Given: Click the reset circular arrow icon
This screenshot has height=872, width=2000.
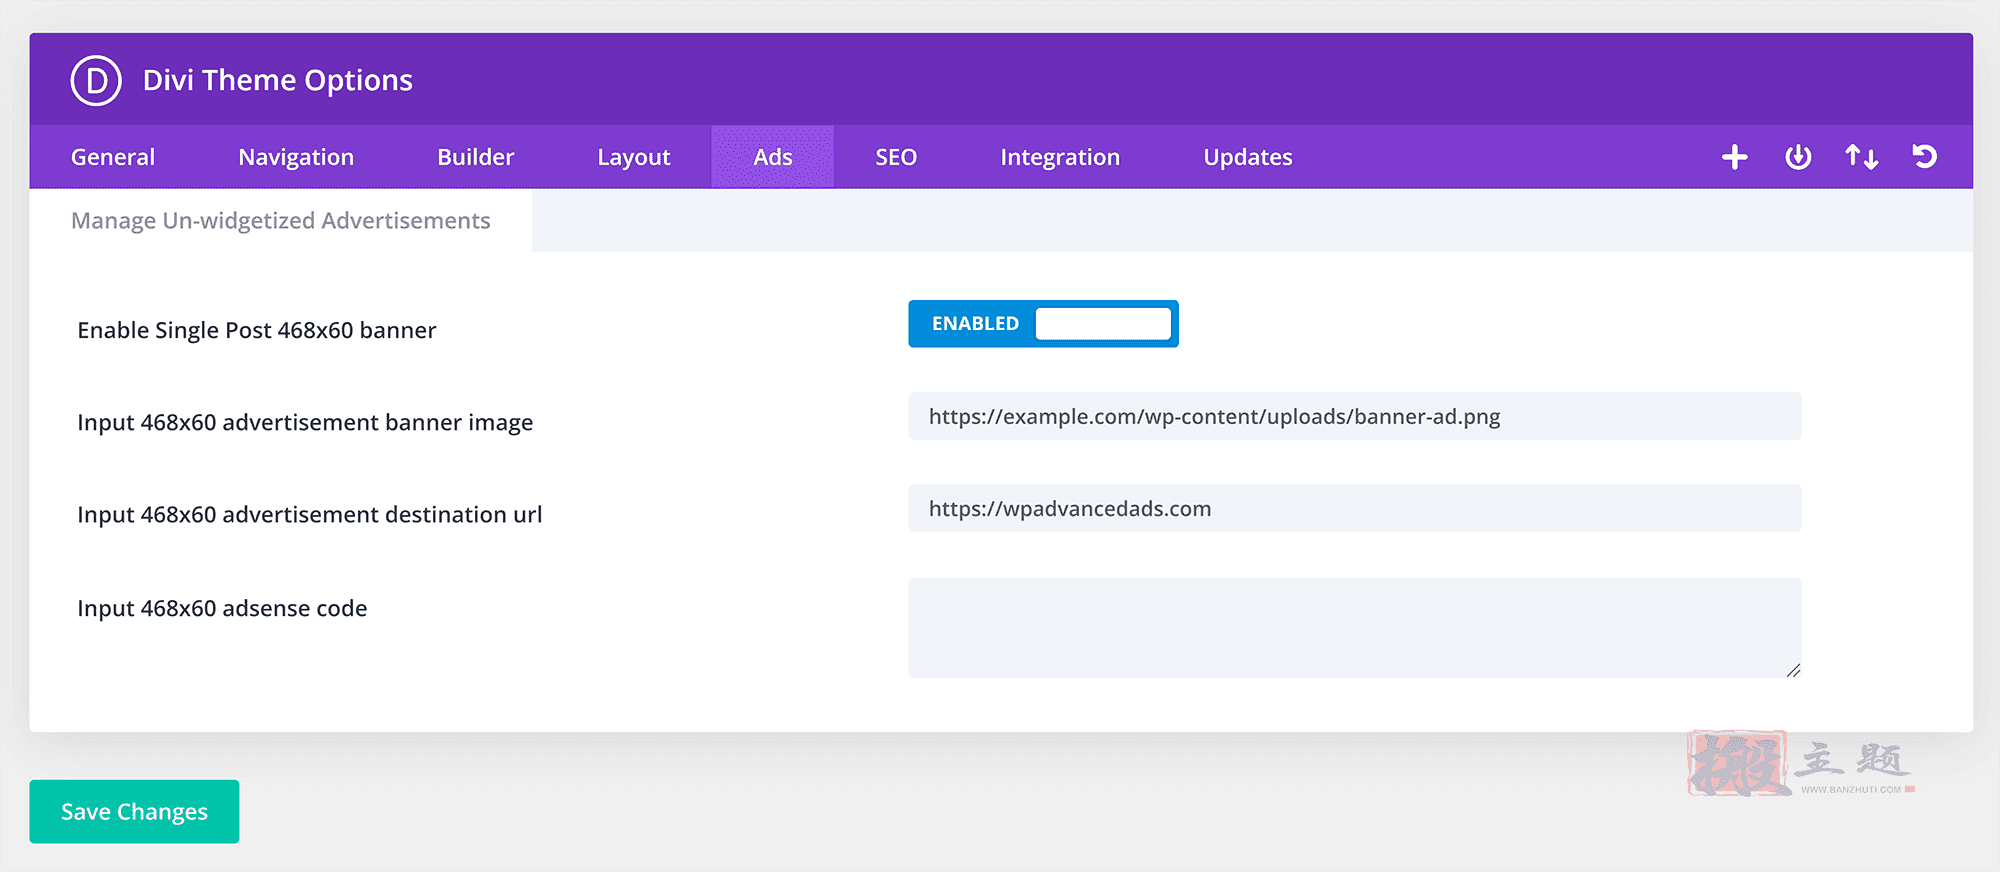Looking at the screenshot, I should coord(1925,157).
